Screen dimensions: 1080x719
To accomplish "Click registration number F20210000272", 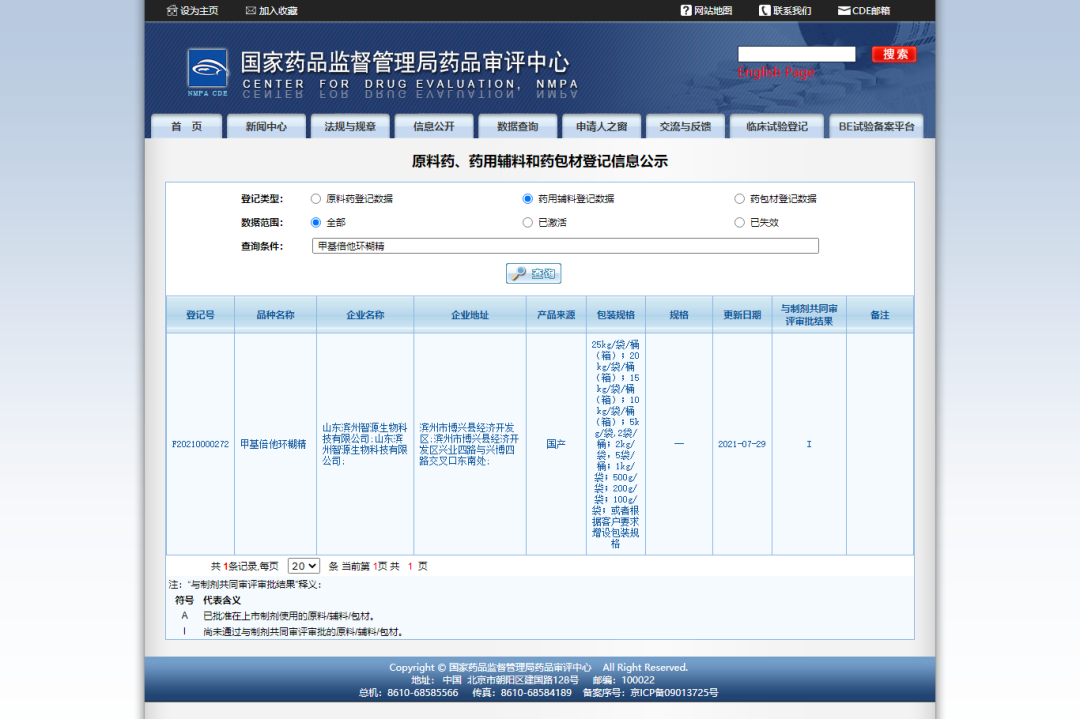I will pos(200,444).
